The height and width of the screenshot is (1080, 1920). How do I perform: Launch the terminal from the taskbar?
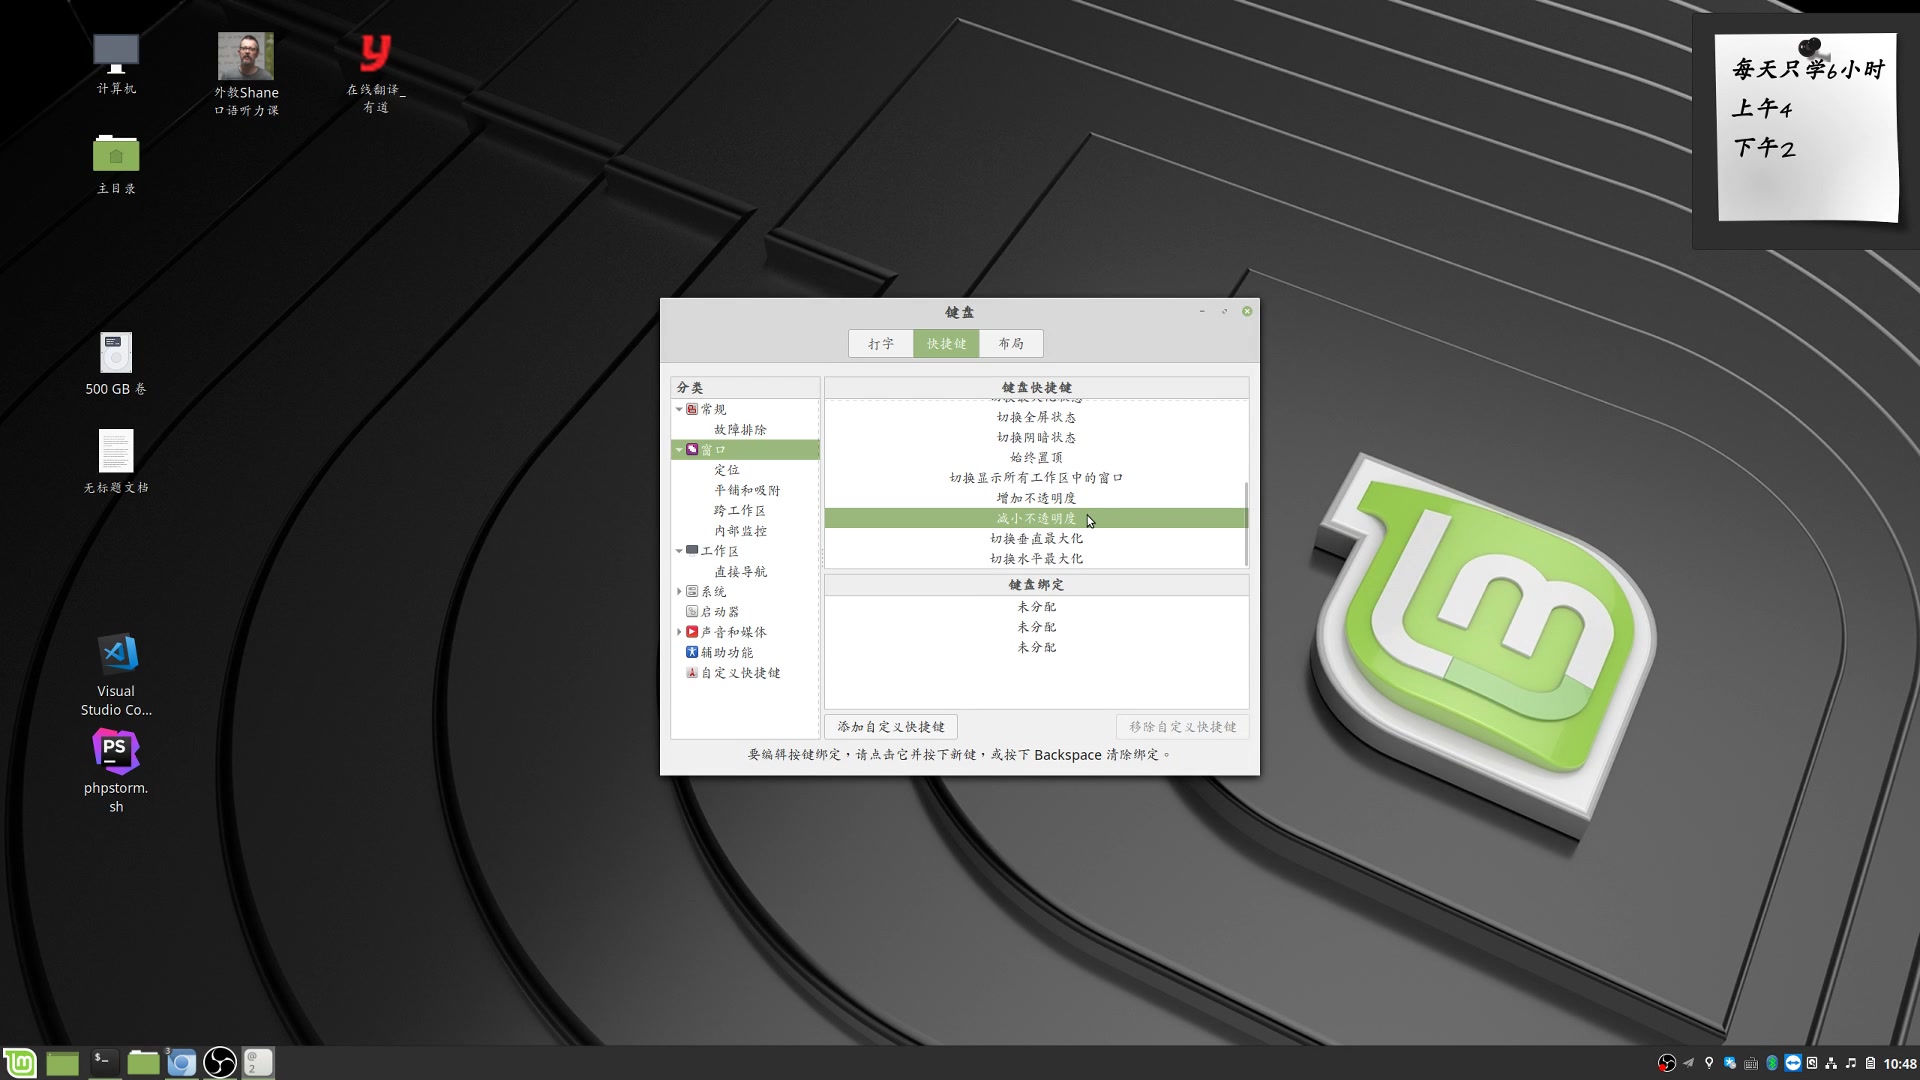click(102, 1062)
